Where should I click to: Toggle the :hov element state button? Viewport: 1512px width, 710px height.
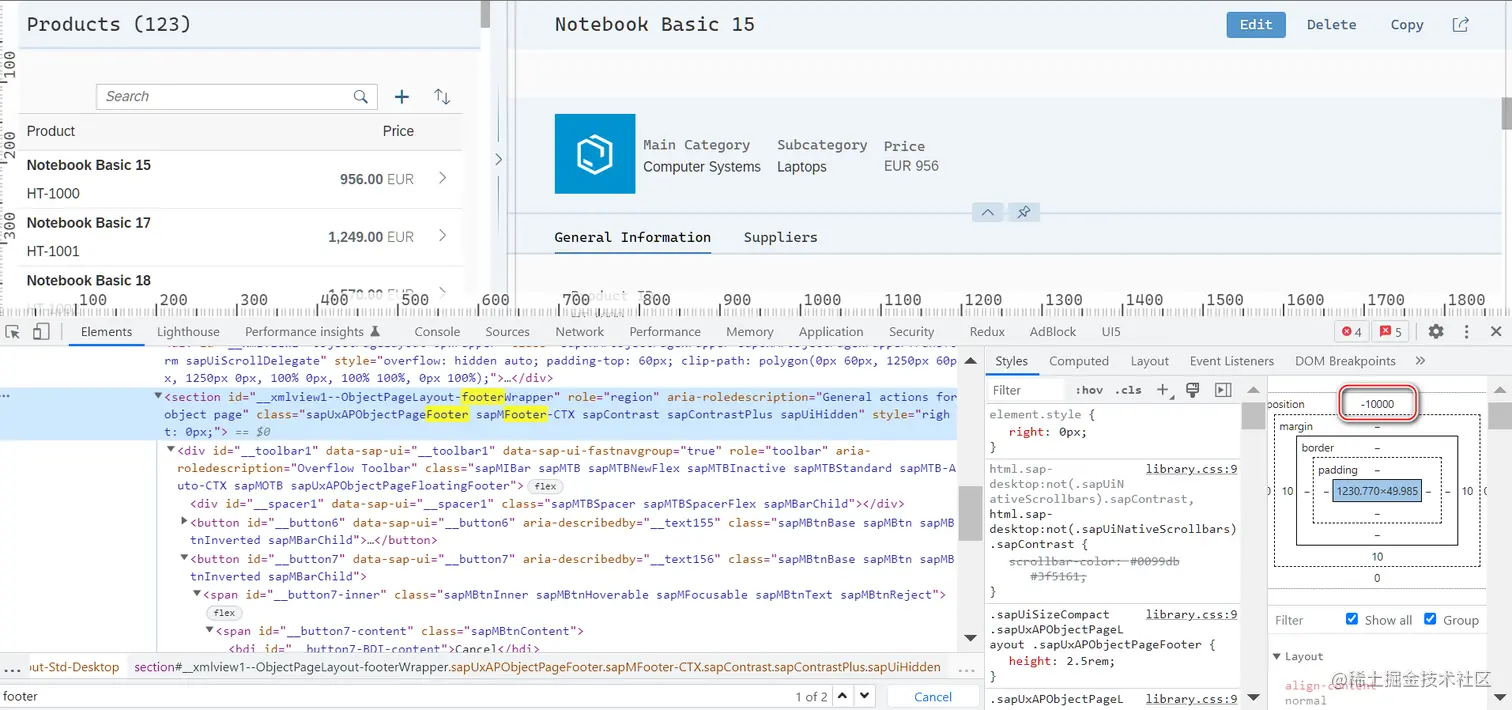1089,391
